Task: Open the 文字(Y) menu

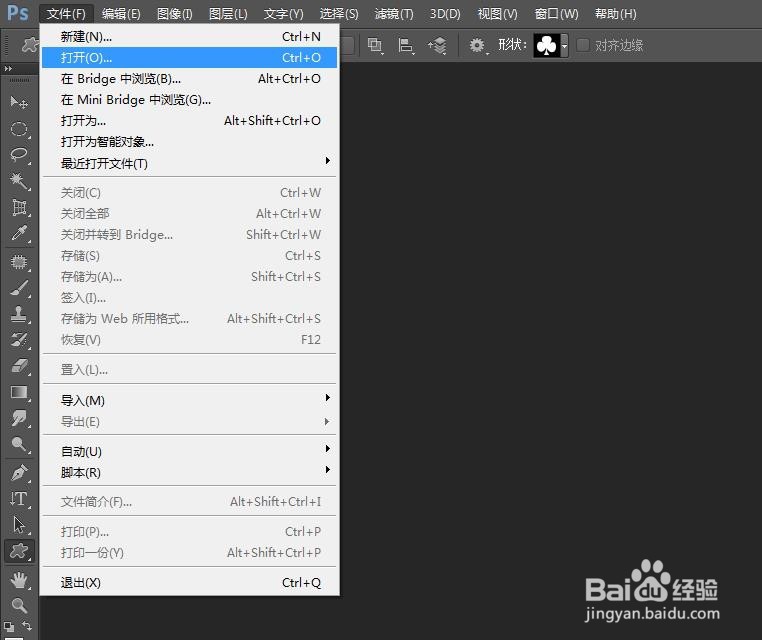Action: tap(283, 14)
